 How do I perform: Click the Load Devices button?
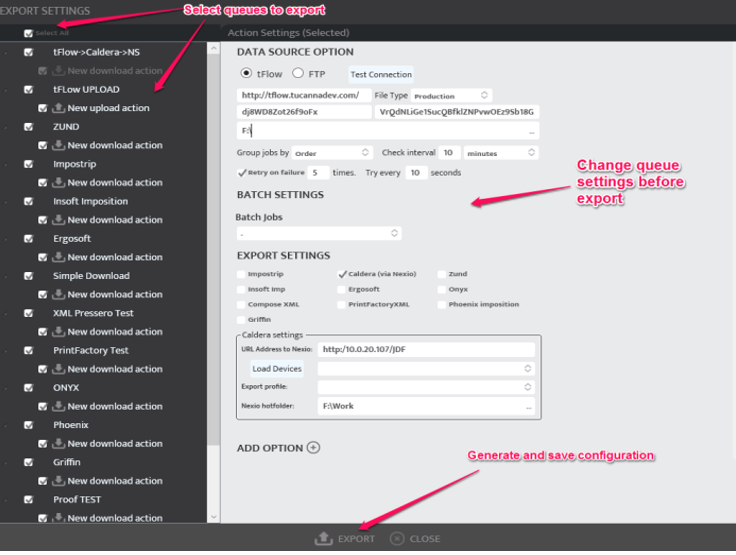tap(276, 369)
